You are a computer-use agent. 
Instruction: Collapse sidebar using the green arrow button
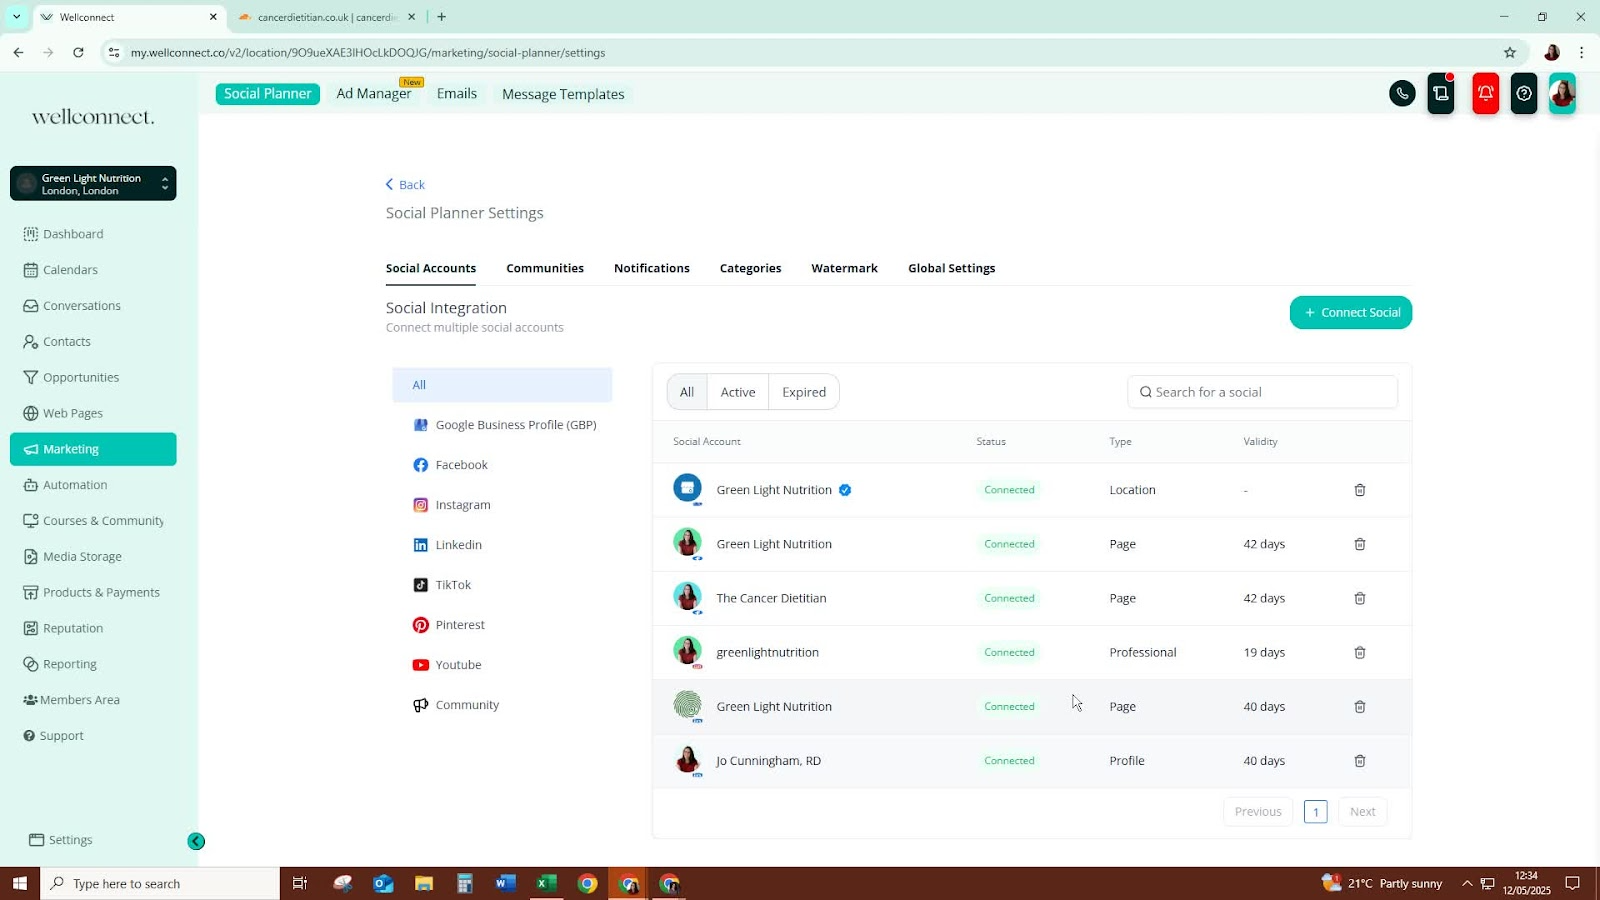[x=196, y=842]
